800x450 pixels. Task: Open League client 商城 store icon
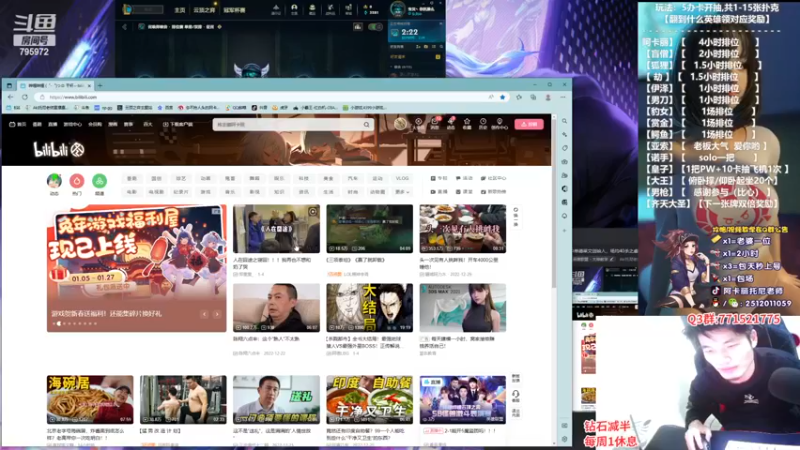(x=348, y=9)
